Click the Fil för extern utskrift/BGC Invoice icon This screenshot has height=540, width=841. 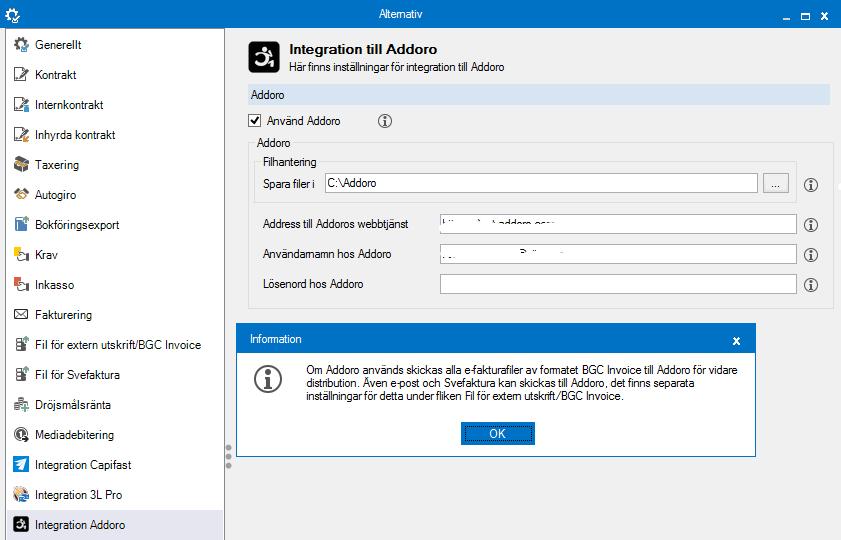pyautogui.click(x=21, y=344)
